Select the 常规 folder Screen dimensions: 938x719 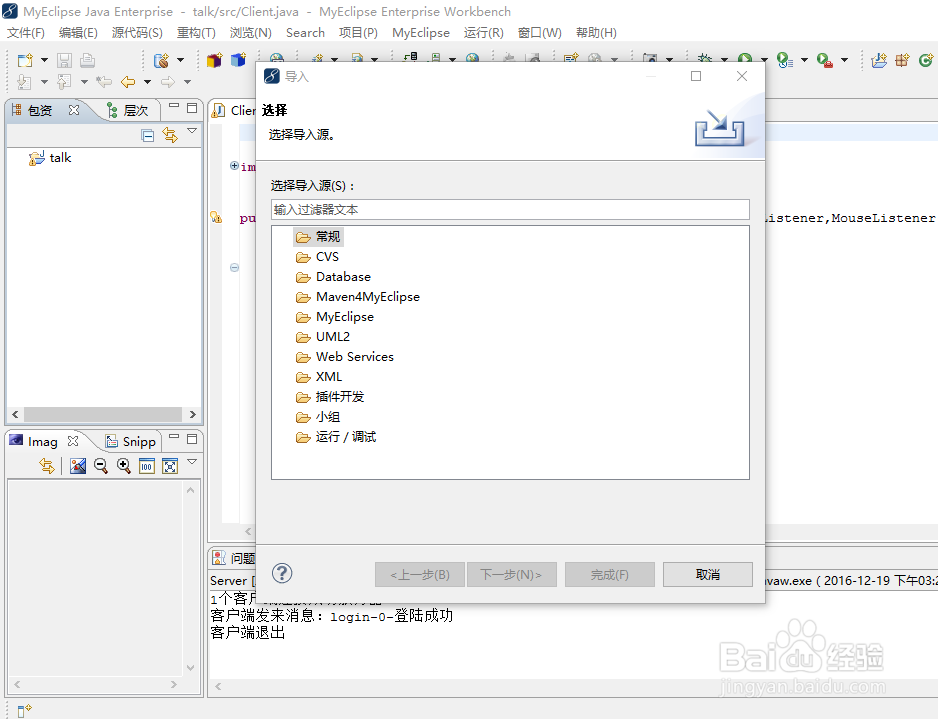pos(318,237)
